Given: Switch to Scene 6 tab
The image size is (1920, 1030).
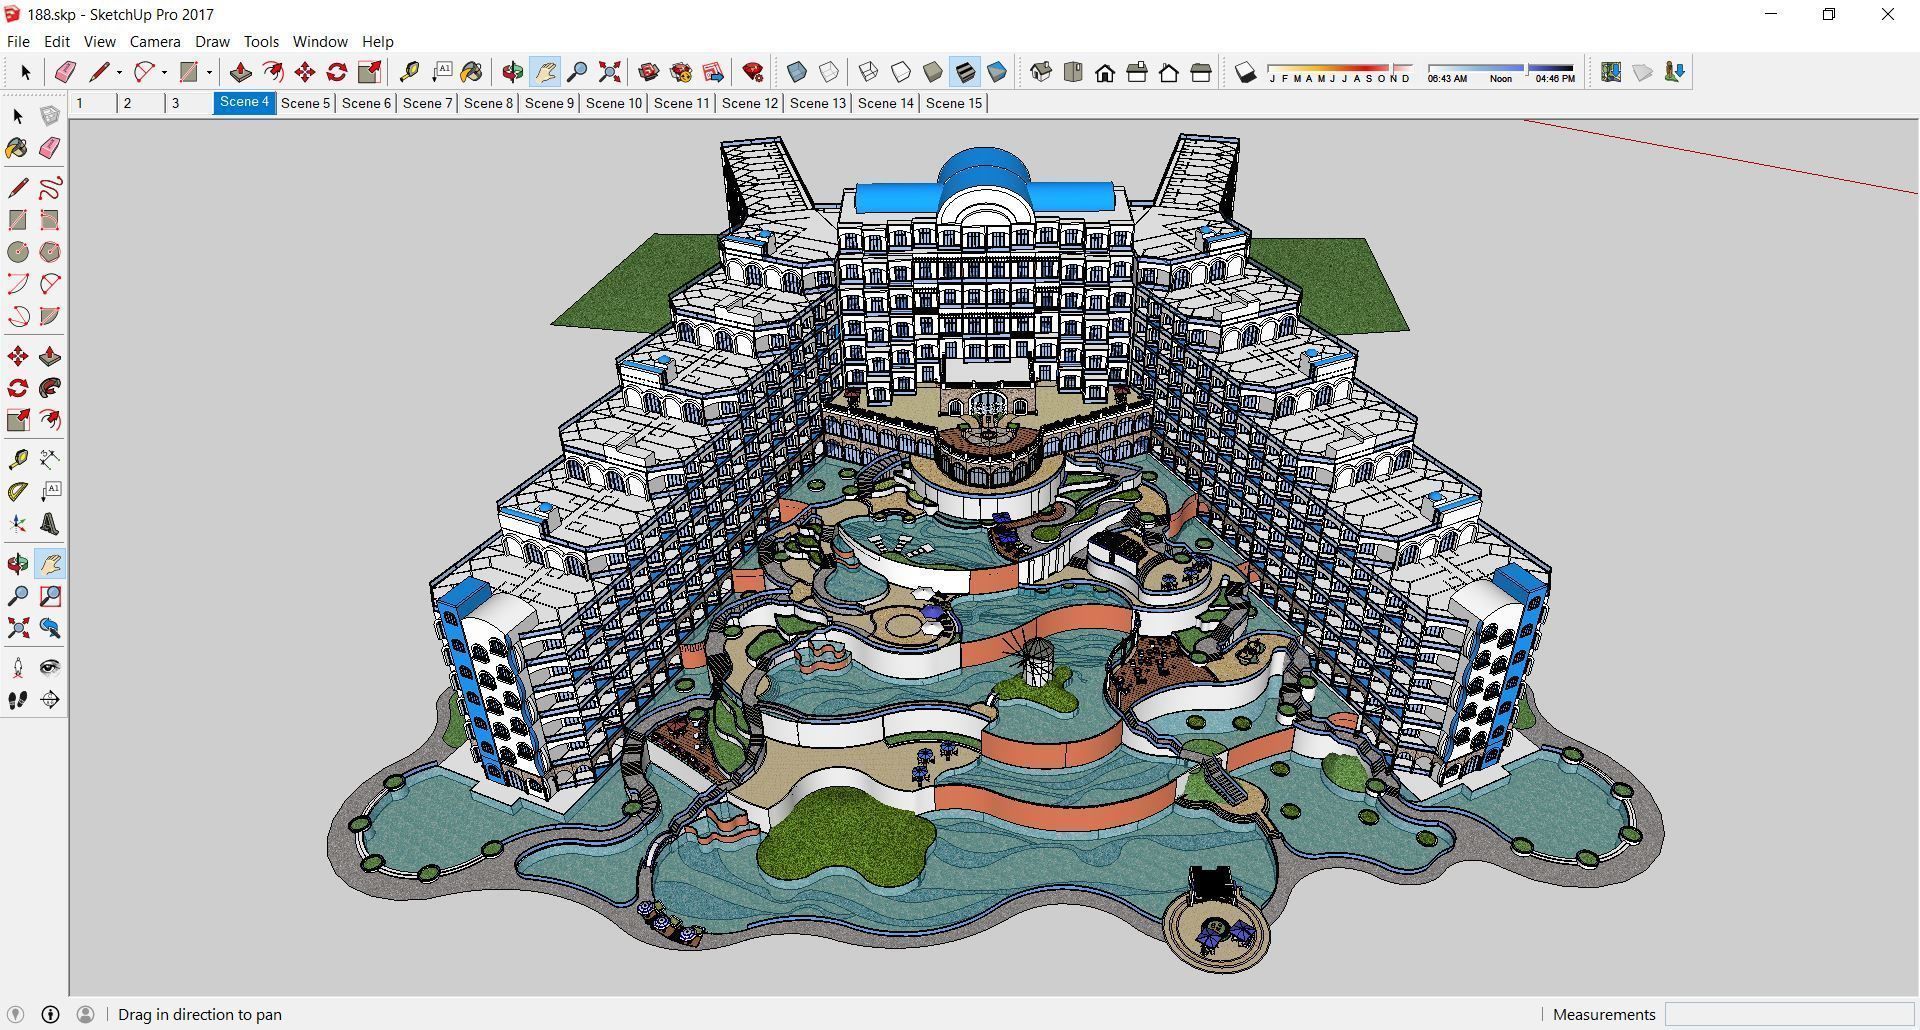Looking at the screenshot, I should click(366, 103).
